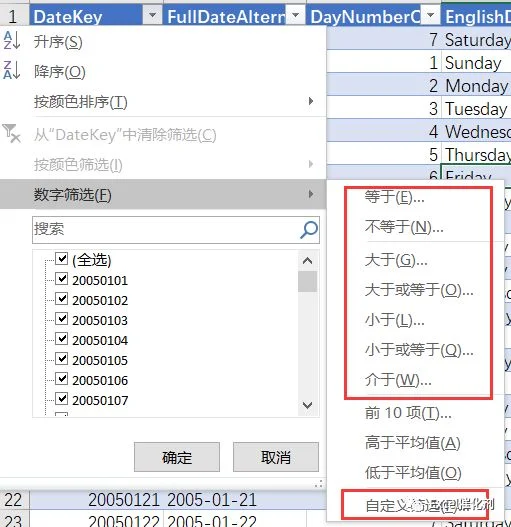This screenshot has width=511, height=527.
Task: Click the descending sort Z-A icon
Action: pyautogui.click(x=12, y=70)
